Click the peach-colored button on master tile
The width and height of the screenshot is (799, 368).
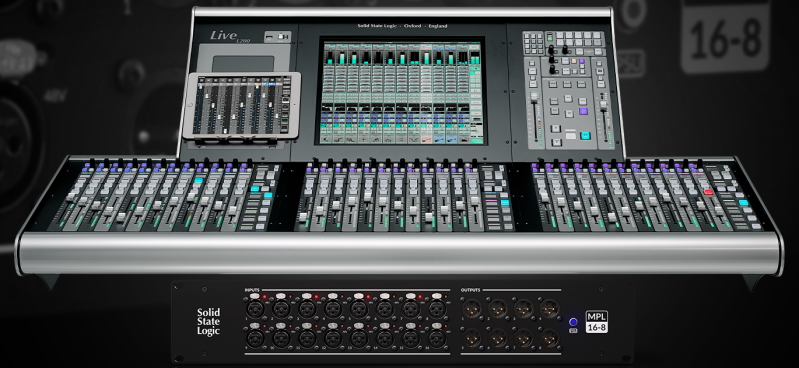pos(574,61)
